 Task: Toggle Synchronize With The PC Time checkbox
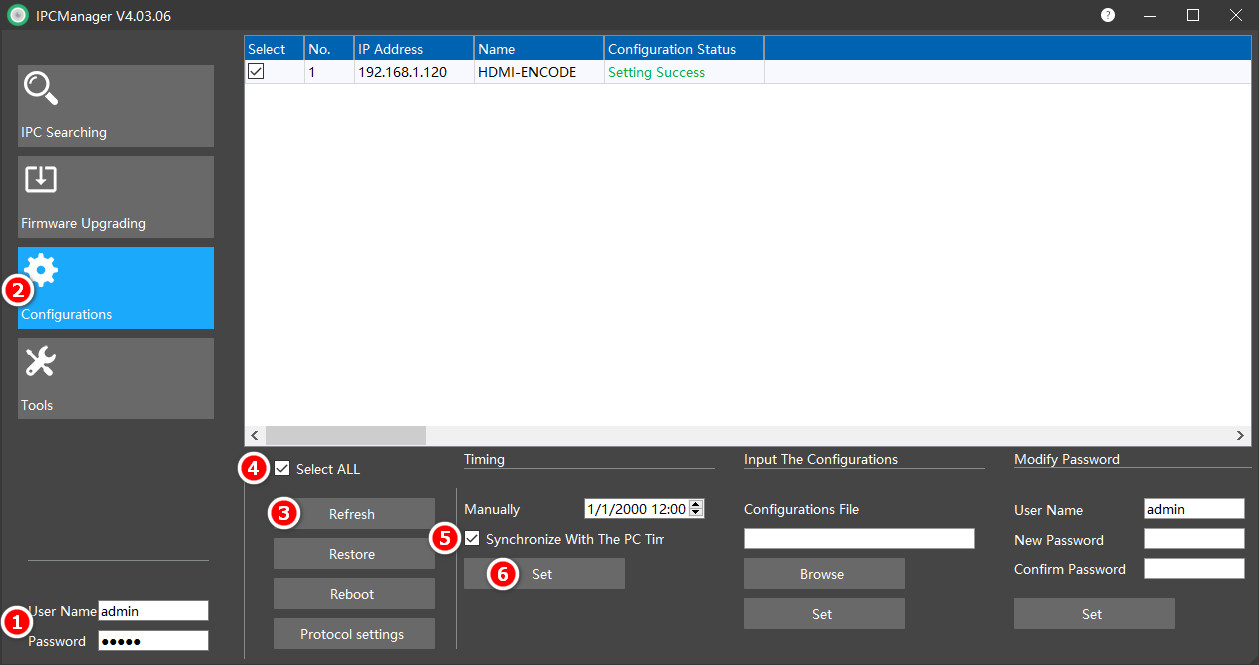coord(472,538)
